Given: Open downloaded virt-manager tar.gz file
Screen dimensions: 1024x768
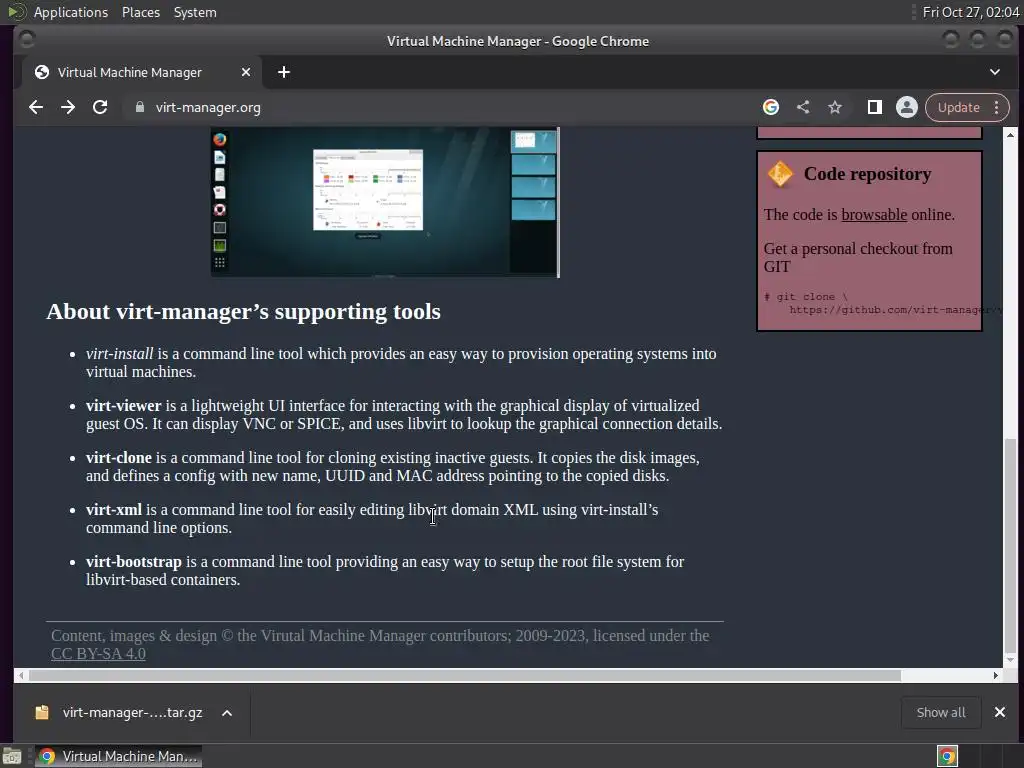Looking at the screenshot, I should click(132, 712).
